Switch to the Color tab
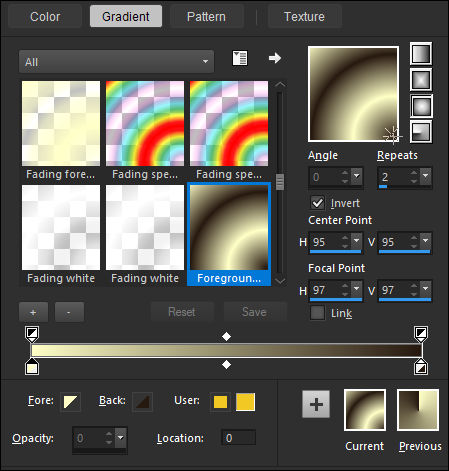 [x=45, y=17]
